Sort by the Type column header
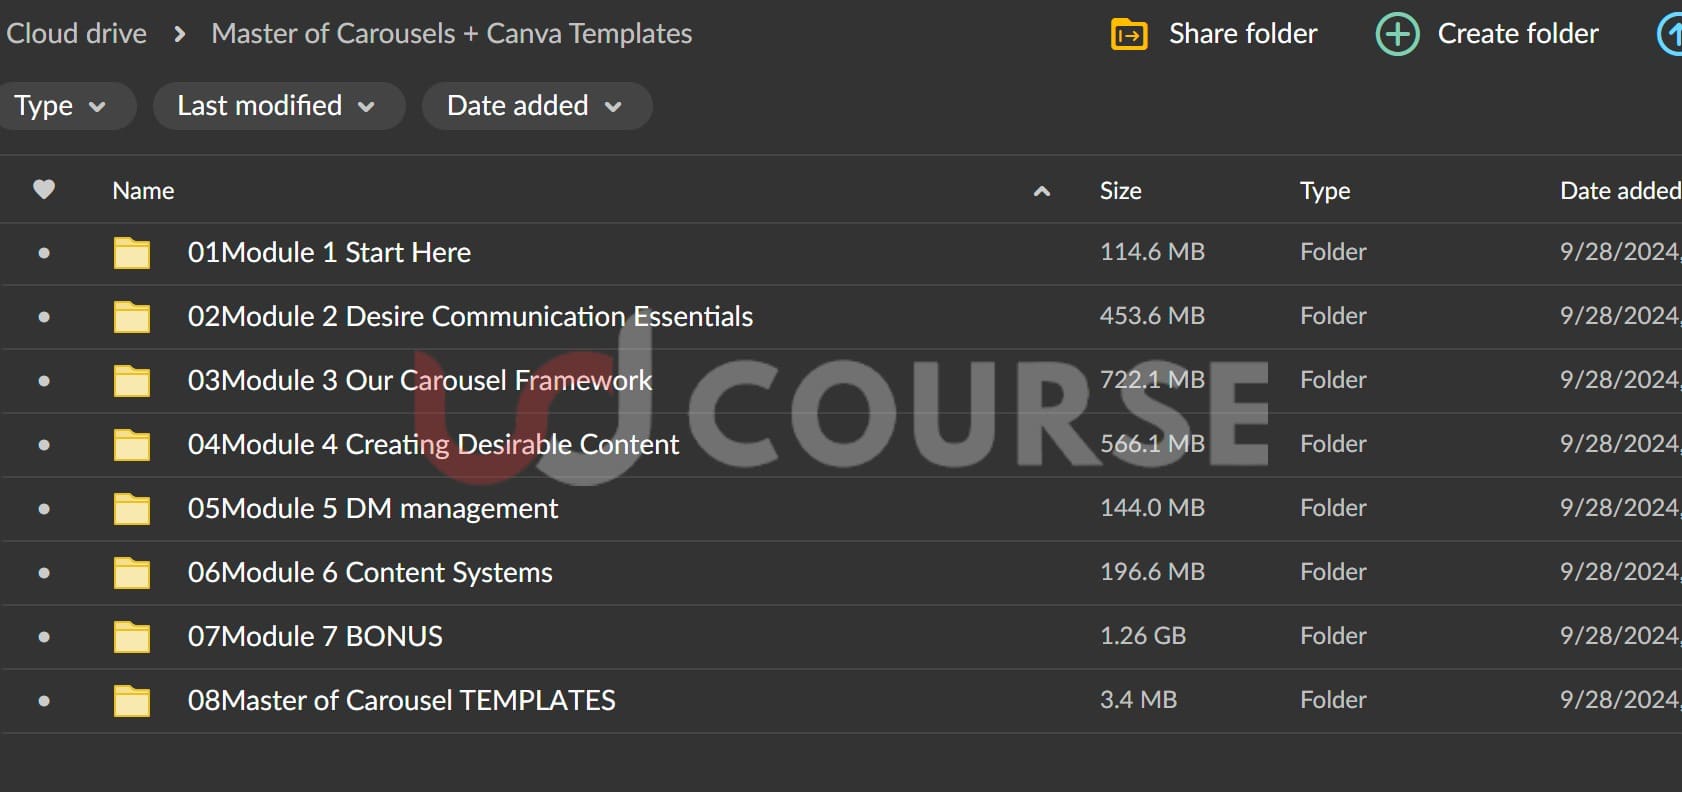Image resolution: width=1682 pixels, height=792 pixels. click(1325, 191)
